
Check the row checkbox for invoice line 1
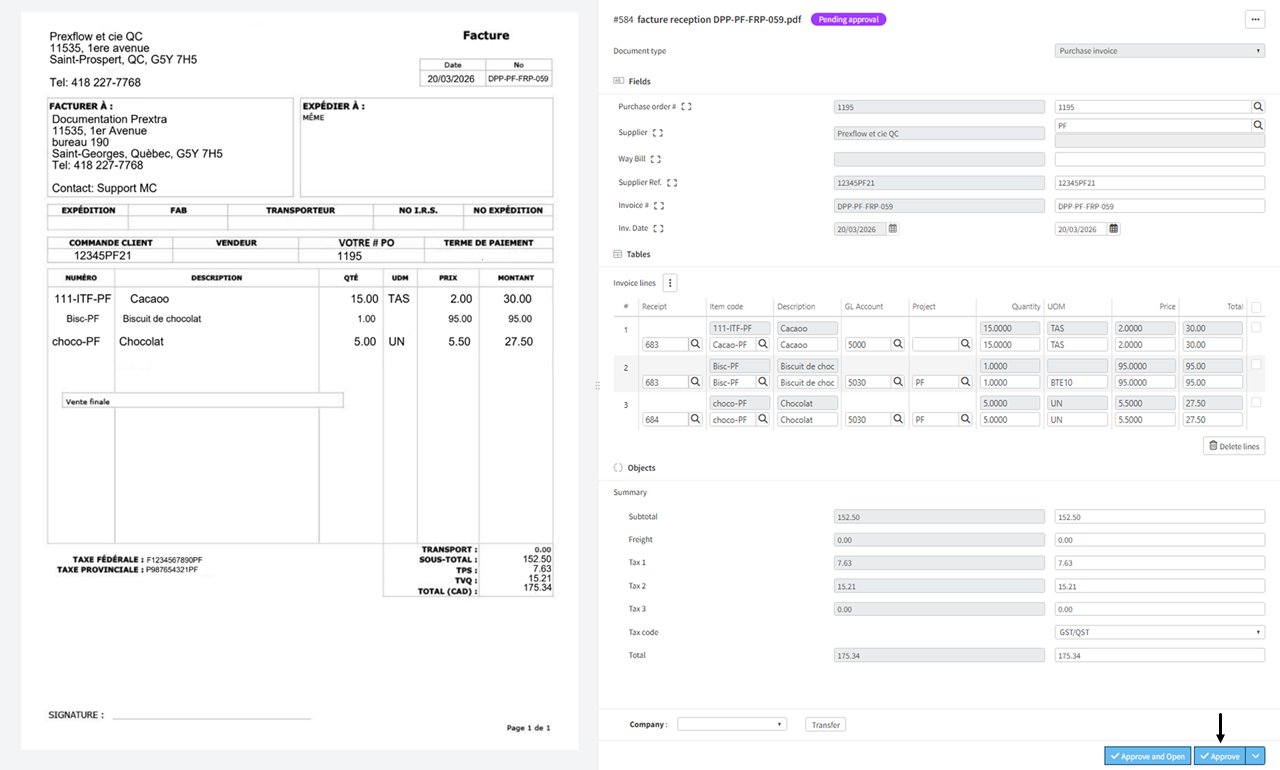point(1256,326)
